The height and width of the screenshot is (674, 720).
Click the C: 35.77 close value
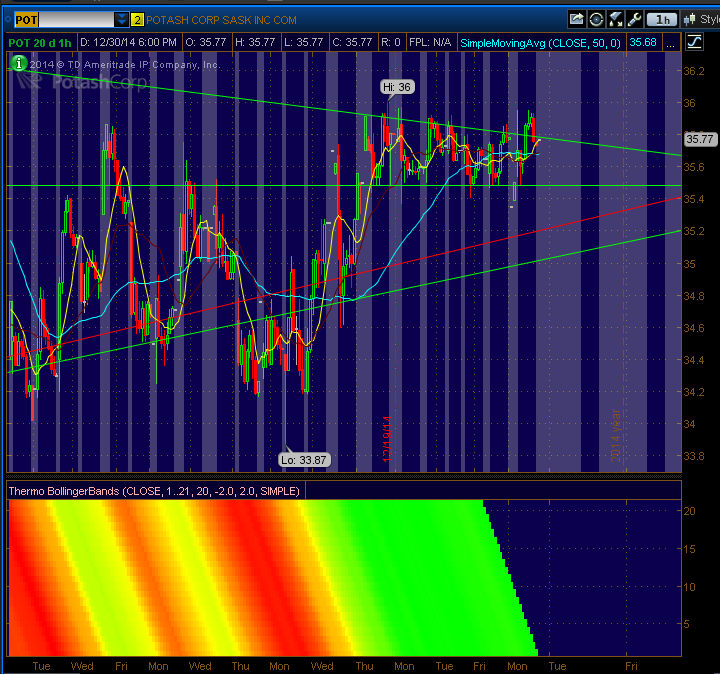tap(352, 43)
